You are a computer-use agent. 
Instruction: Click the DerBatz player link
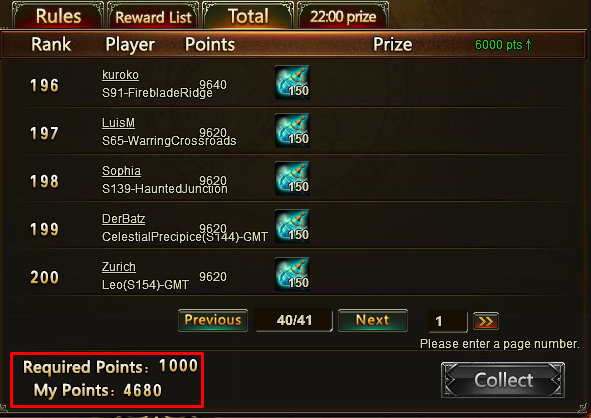pyautogui.click(x=124, y=219)
